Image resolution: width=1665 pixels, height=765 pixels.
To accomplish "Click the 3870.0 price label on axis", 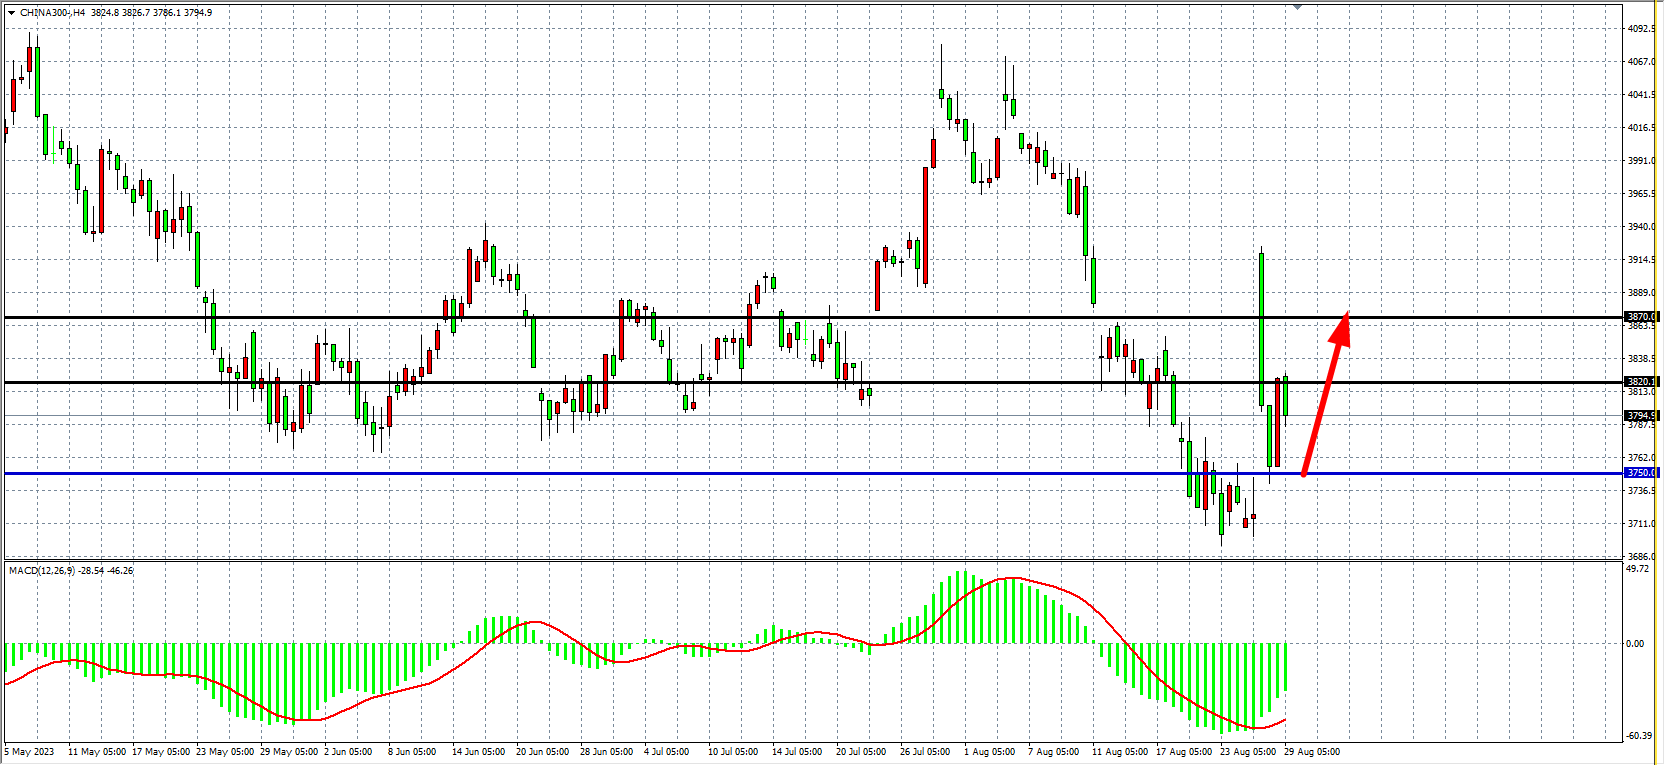I will pos(1640,317).
